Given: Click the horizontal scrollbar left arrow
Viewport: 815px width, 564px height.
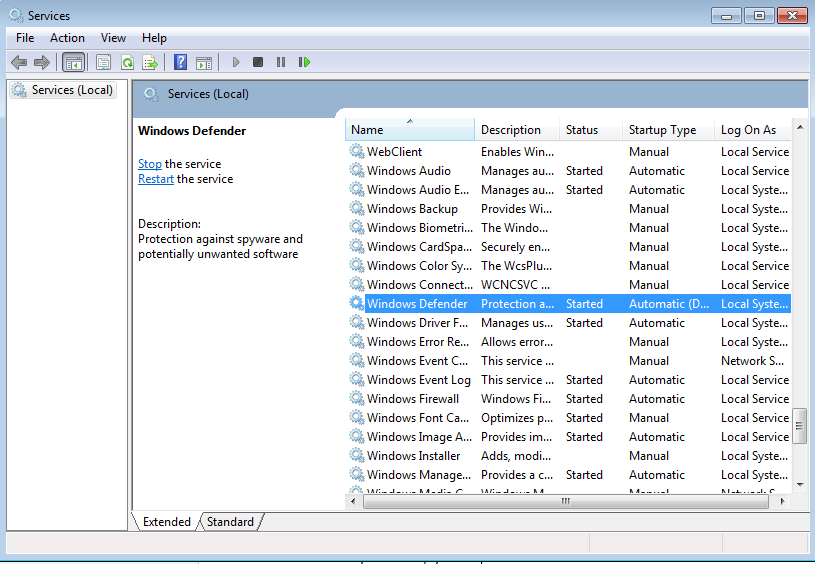Looking at the screenshot, I should (353, 502).
